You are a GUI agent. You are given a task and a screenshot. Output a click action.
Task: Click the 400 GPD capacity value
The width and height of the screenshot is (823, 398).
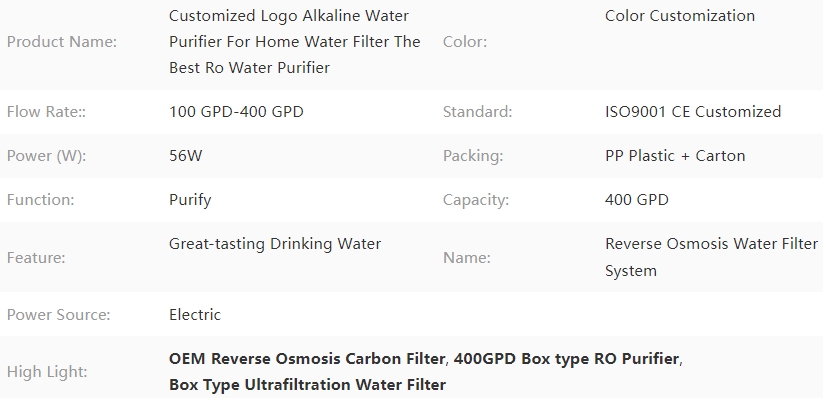[637, 200]
